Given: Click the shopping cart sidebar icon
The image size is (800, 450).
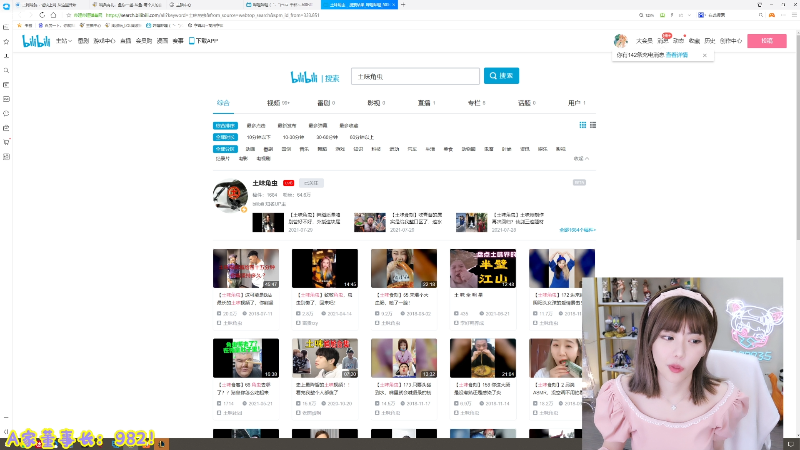Looking at the screenshot, I should tap(6, 142).
